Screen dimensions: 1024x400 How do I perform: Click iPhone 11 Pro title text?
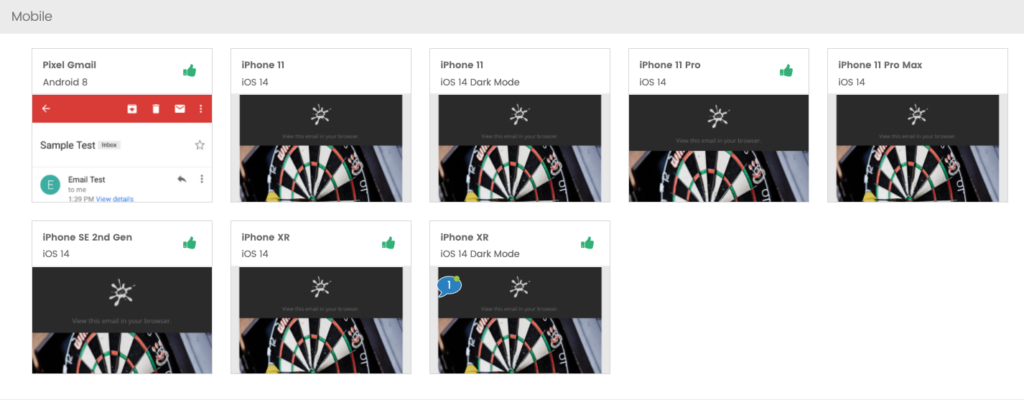(670, 65)
